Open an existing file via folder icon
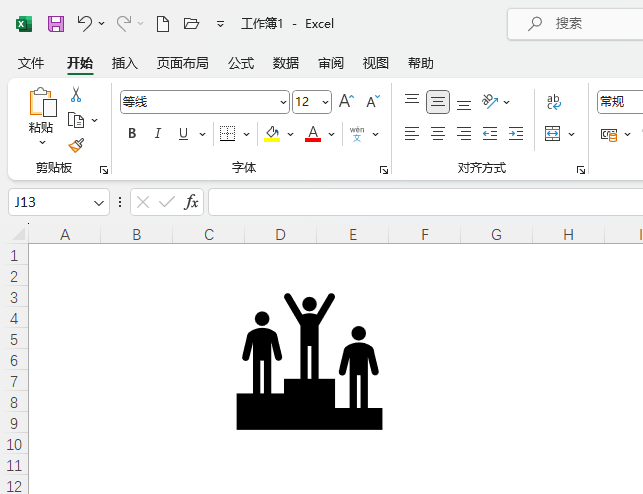 point(191,24)
